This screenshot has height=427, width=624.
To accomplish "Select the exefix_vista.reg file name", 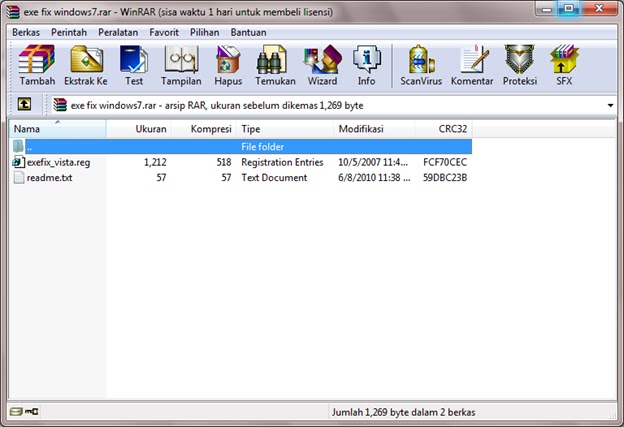I will 58,162.
